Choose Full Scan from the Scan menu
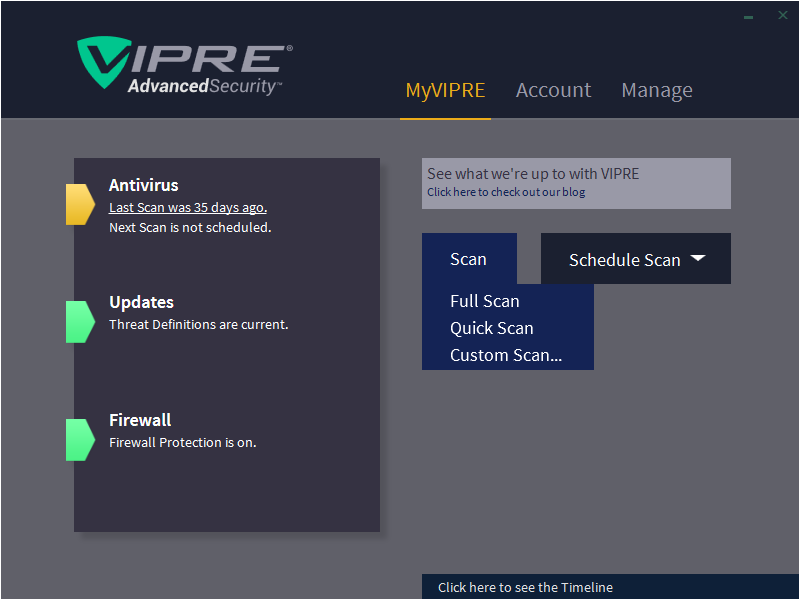 485,301
